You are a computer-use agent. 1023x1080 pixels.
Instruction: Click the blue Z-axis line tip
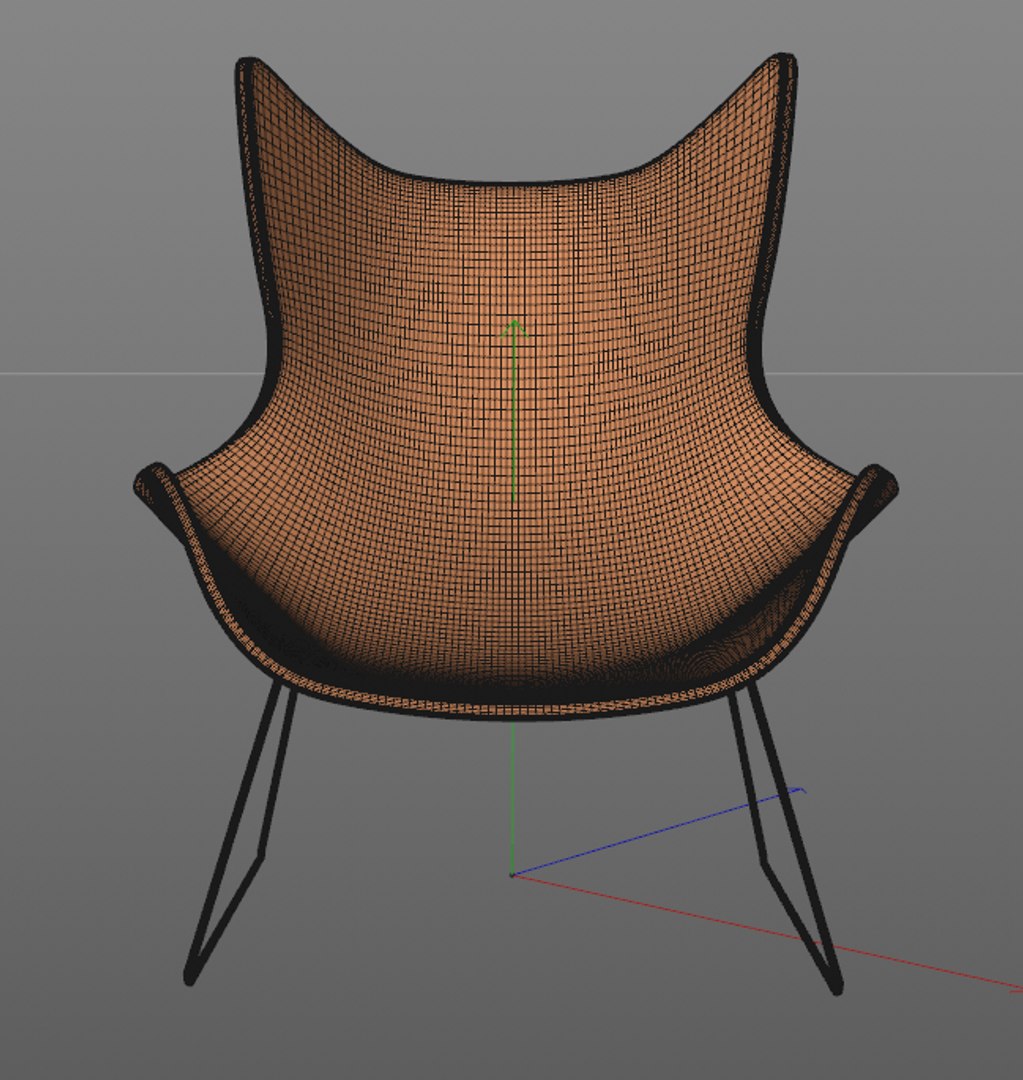point(799,791)
